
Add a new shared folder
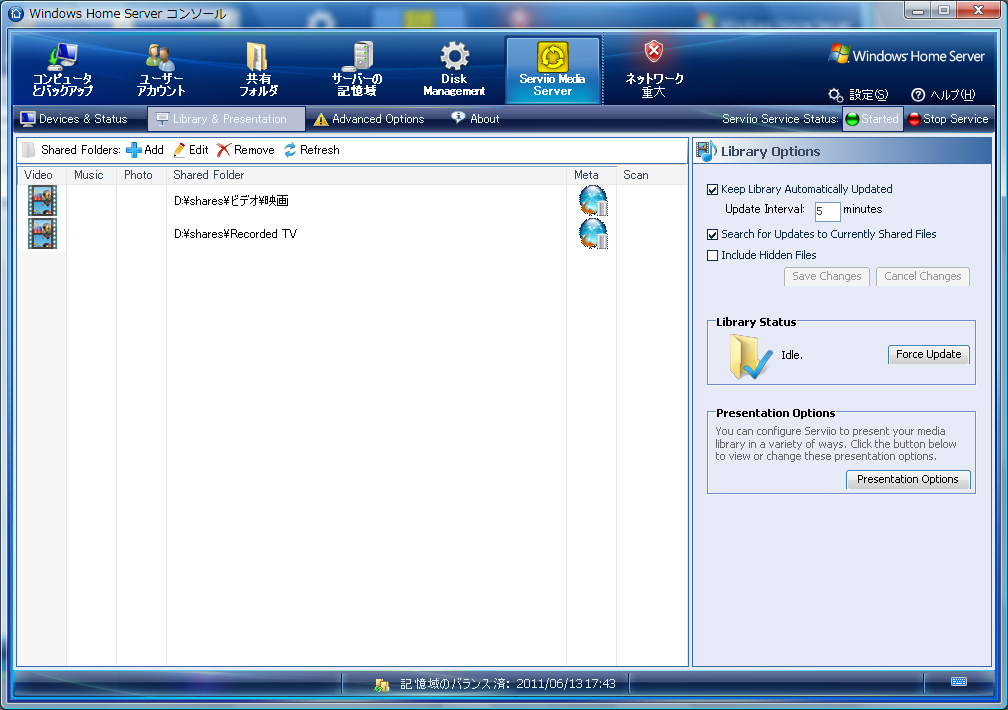(144, 150)
